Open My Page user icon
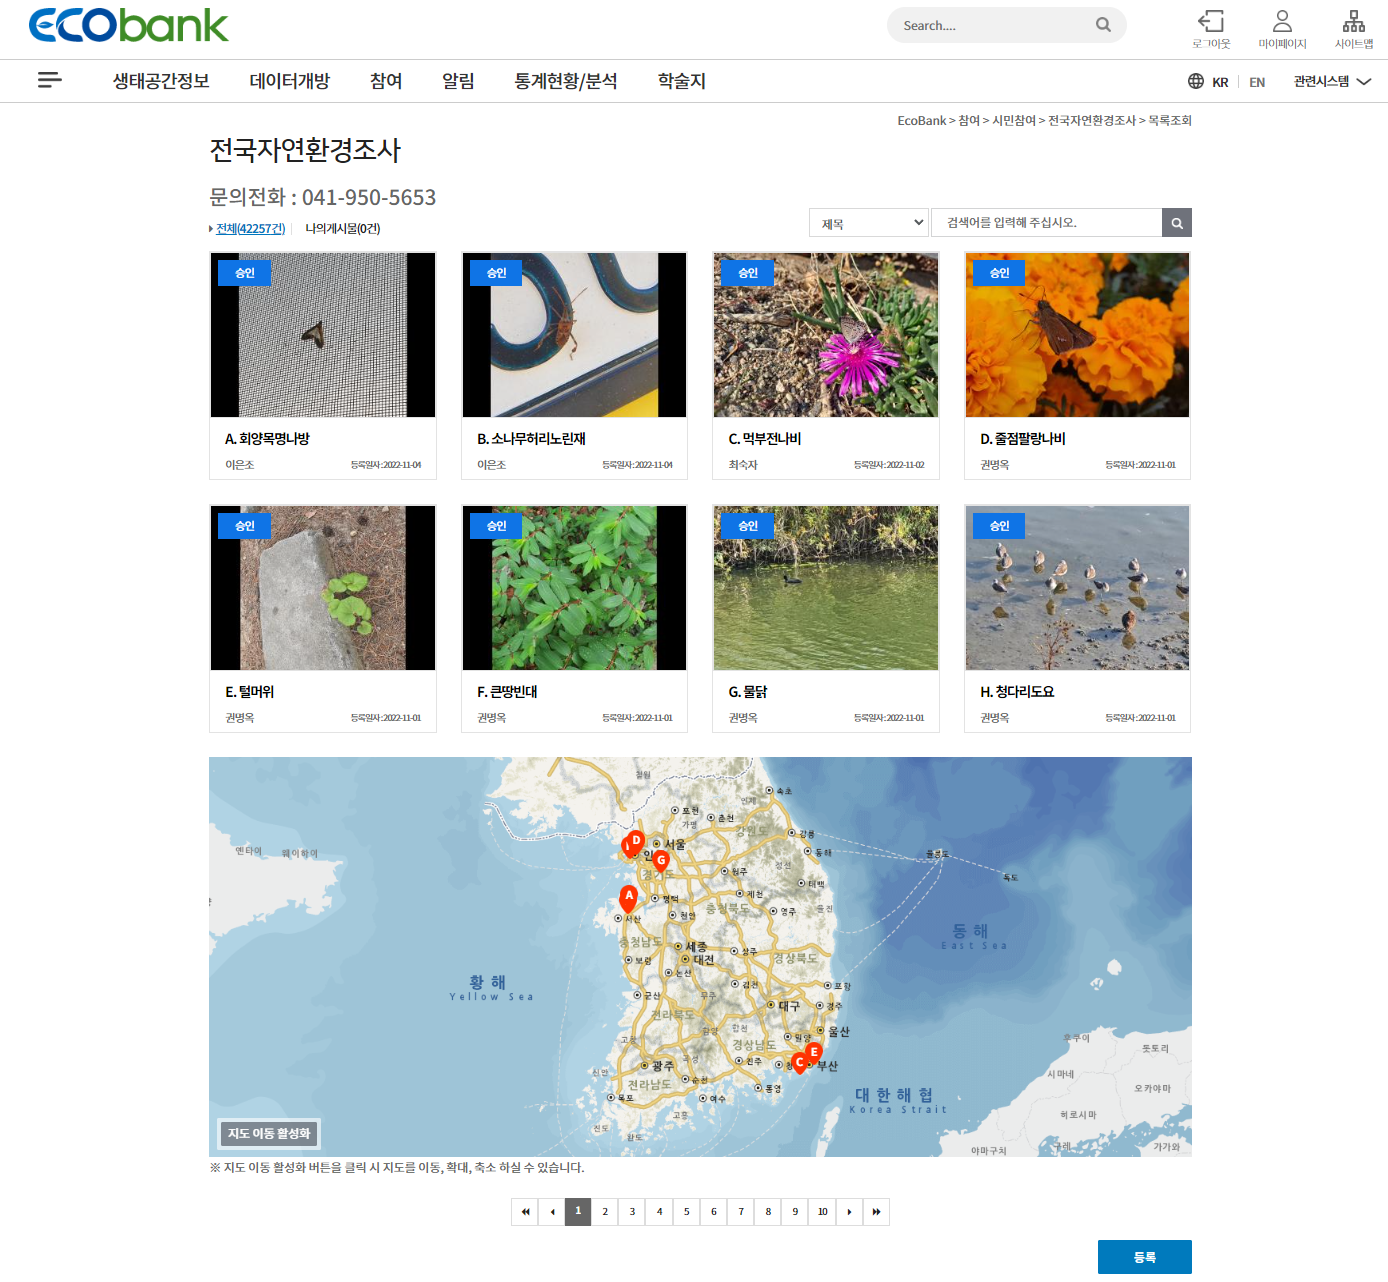 pyautogui.click(x=1282, y=22)
